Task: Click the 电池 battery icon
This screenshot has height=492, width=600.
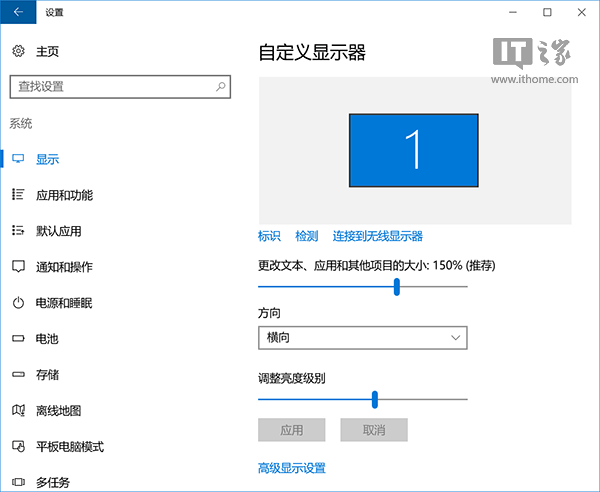Action: click(18, 339)
